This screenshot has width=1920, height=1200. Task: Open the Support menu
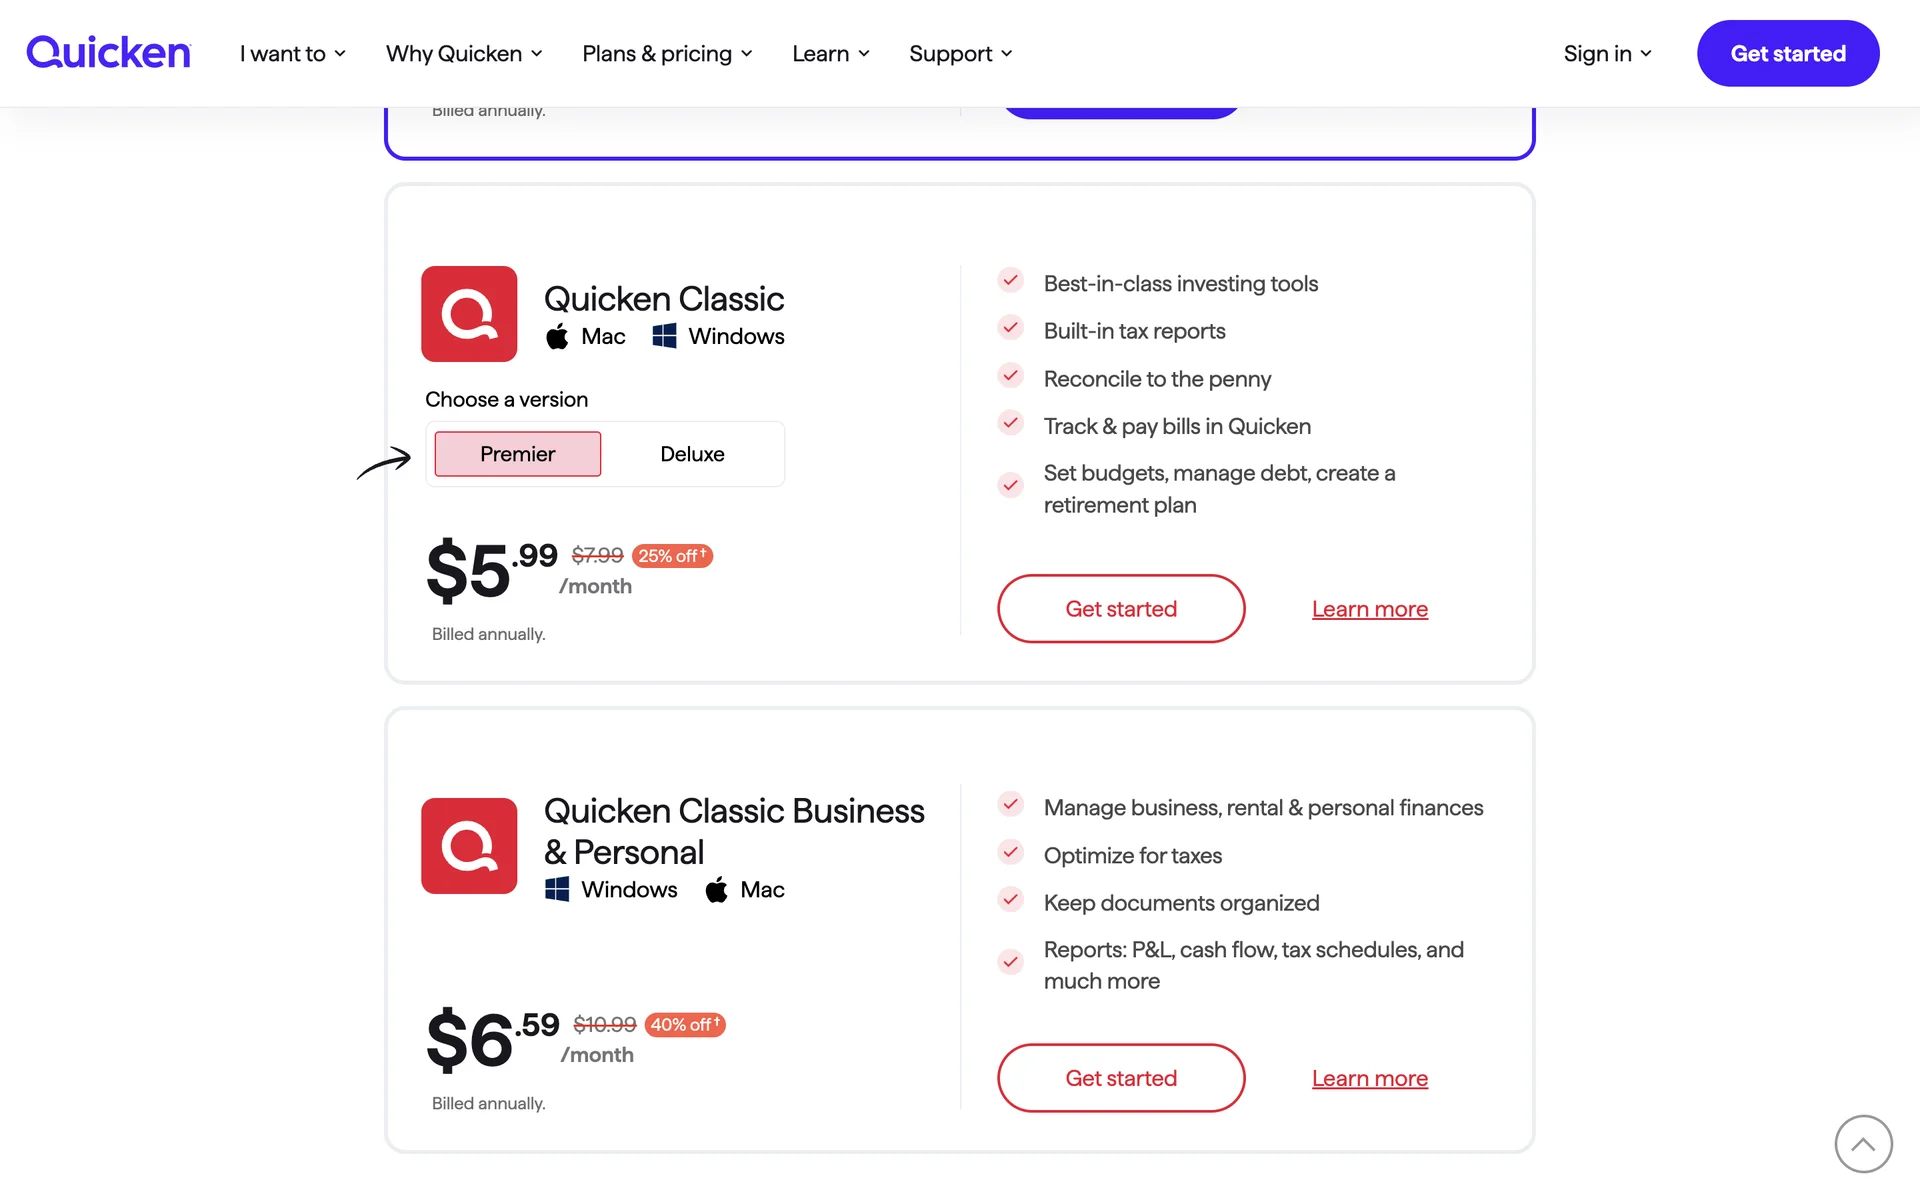(960, 54)
